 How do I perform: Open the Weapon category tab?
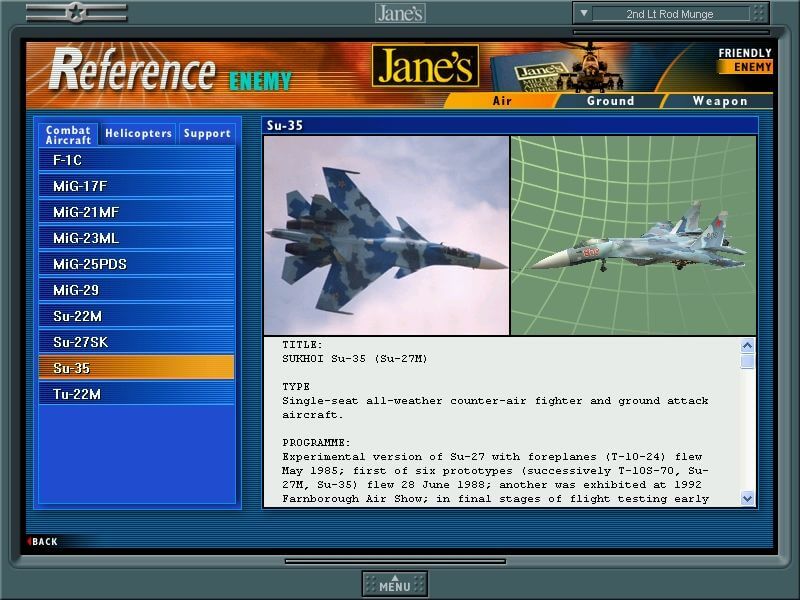coord(720,101)
